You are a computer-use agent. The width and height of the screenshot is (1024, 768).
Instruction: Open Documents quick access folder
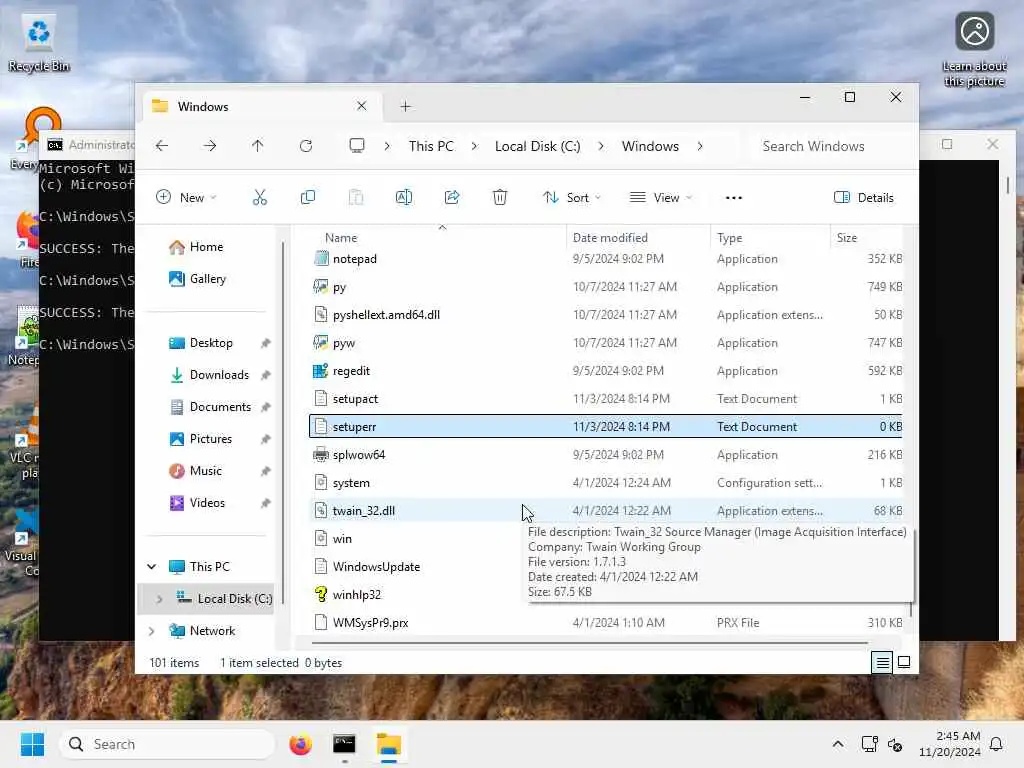tap(219, 407)
